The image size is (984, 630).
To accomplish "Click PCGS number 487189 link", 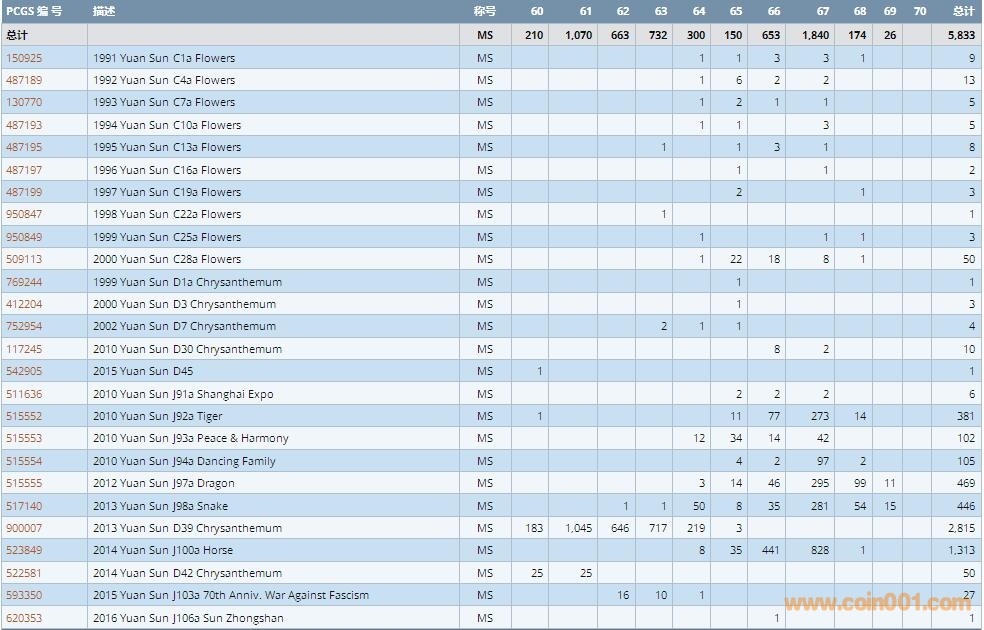I will pos(24,80).
